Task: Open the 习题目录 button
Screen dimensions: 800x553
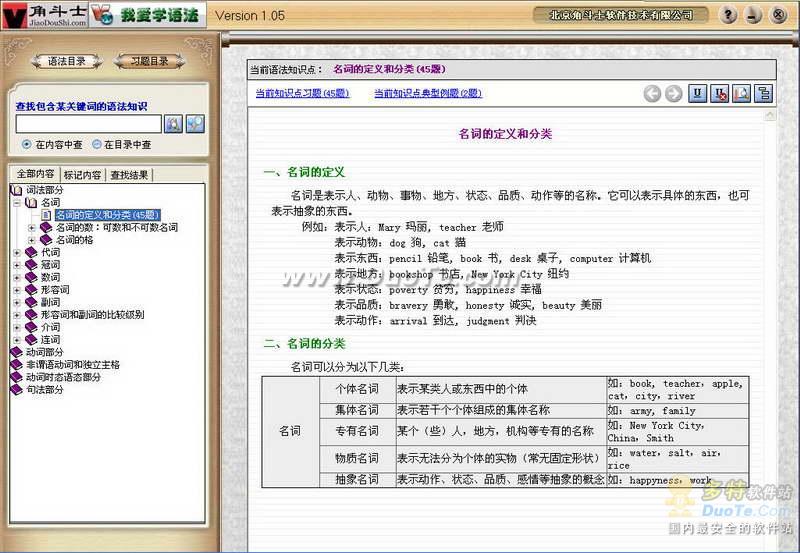Action: click(149, 61)
